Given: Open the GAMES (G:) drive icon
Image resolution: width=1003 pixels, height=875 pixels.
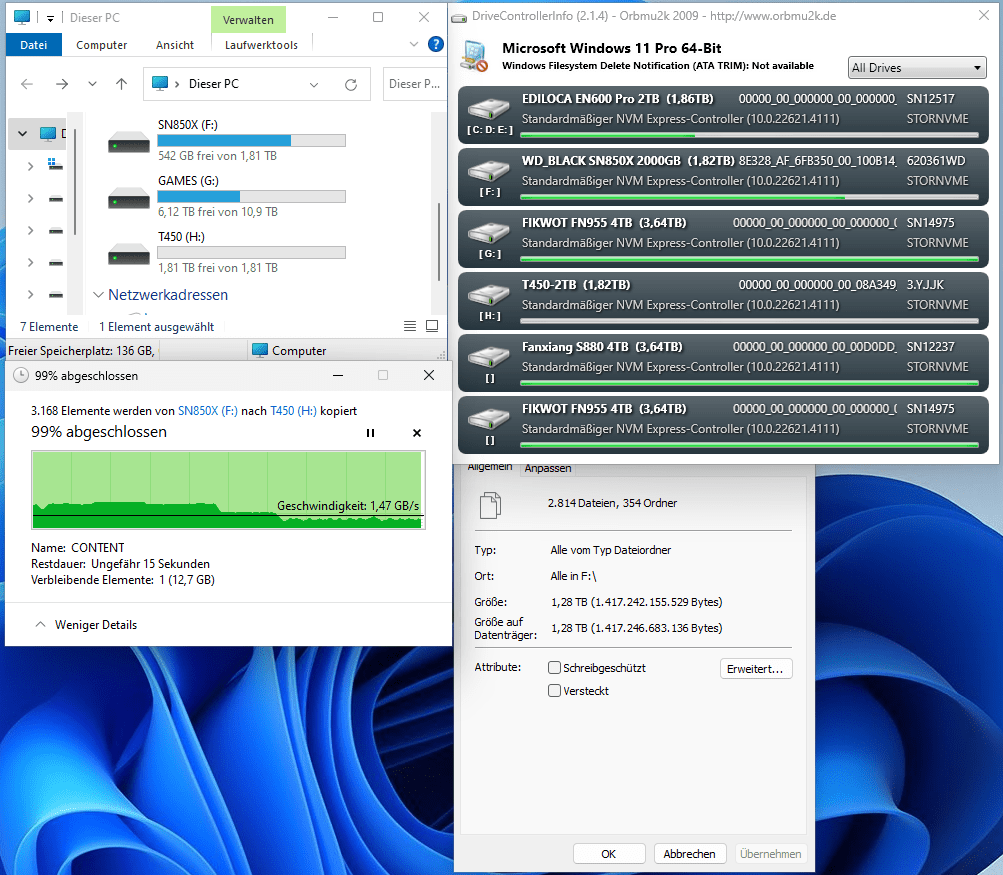Looking at the screenshot, I should [x=129, y=198].
